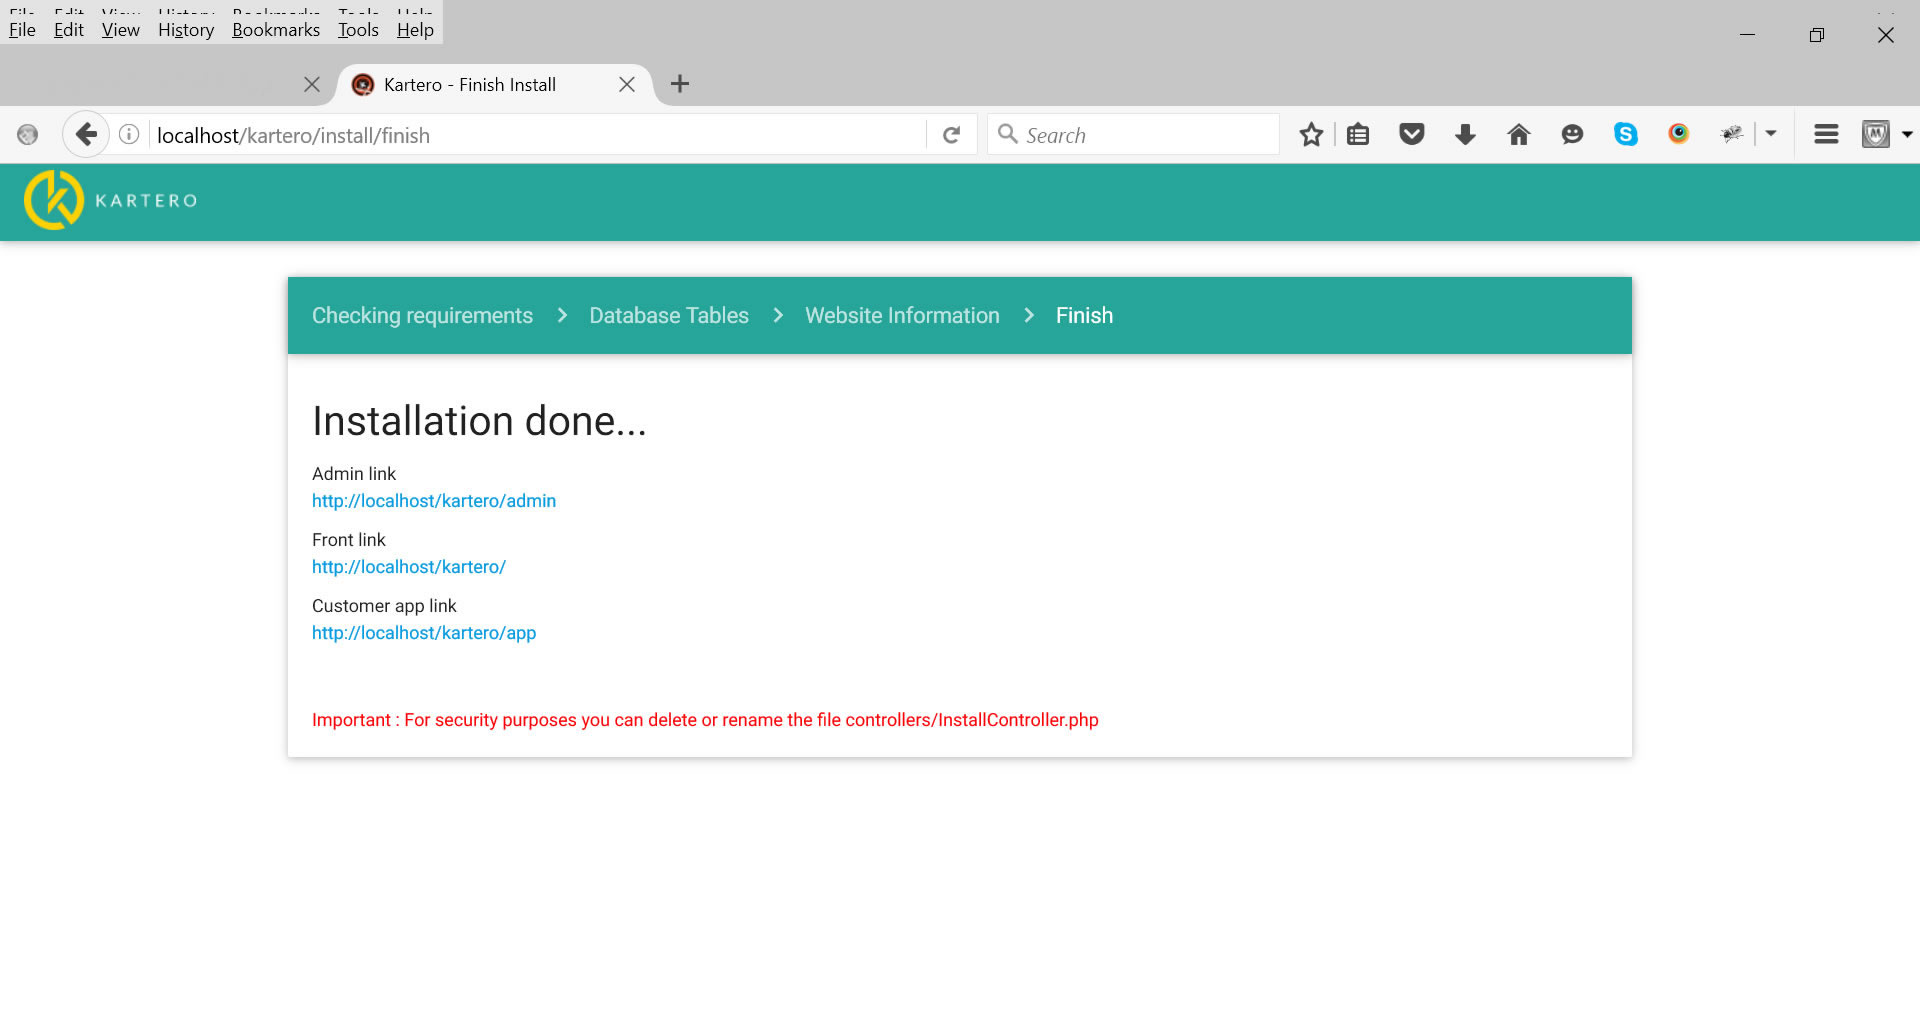The width and height of the screenshot is (1920, 1011).
Task: Click the Skype toolbar icon
Action: [1625, 135]
